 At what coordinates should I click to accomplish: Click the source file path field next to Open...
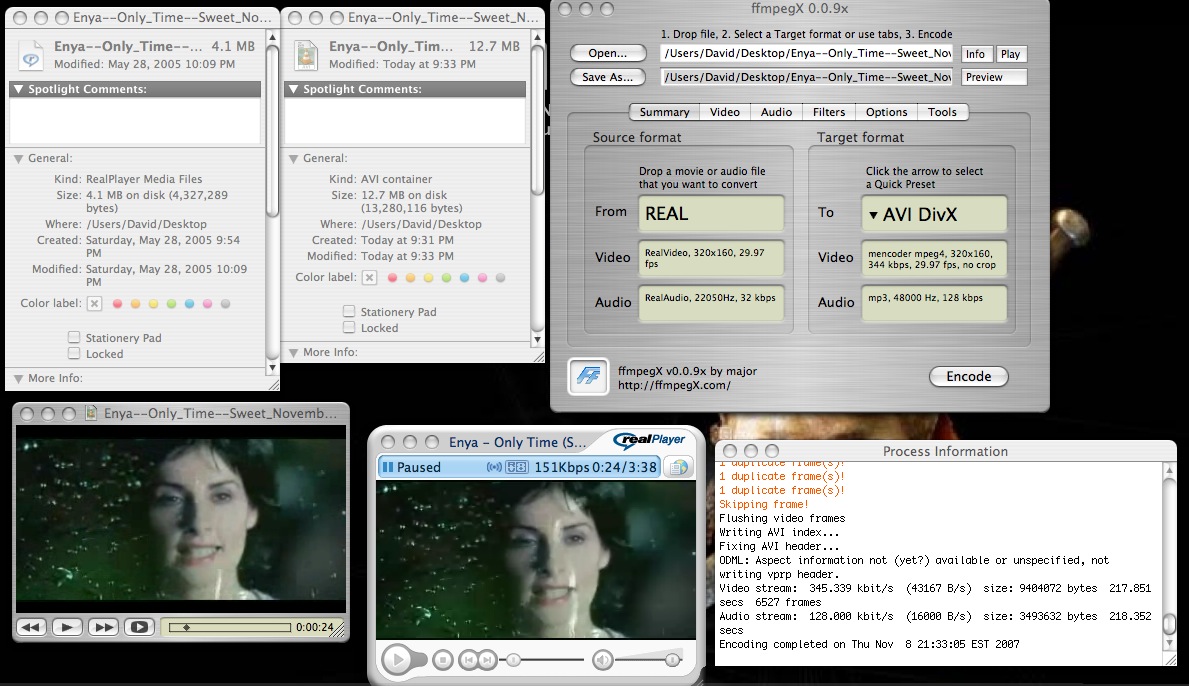coord(807,53)
